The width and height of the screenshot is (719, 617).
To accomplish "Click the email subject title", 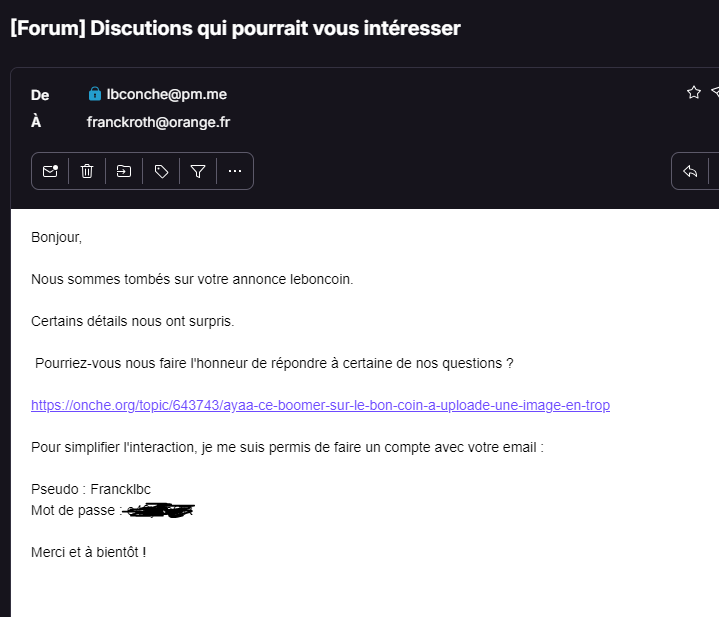I will click(235, 28).
